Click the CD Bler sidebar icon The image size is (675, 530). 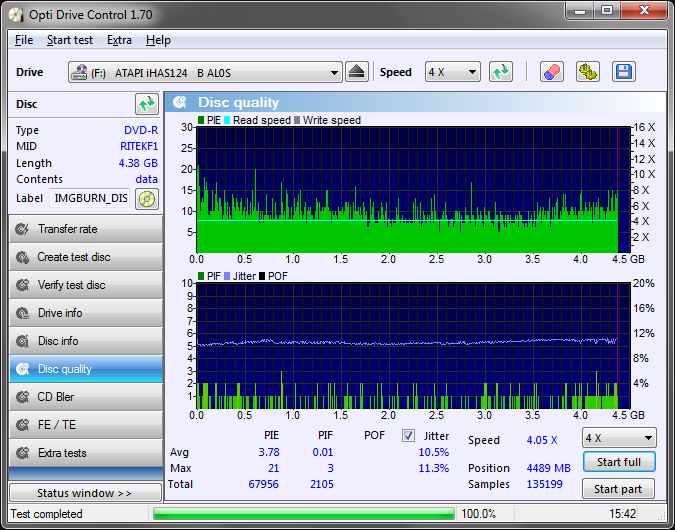tap(22, 397)
